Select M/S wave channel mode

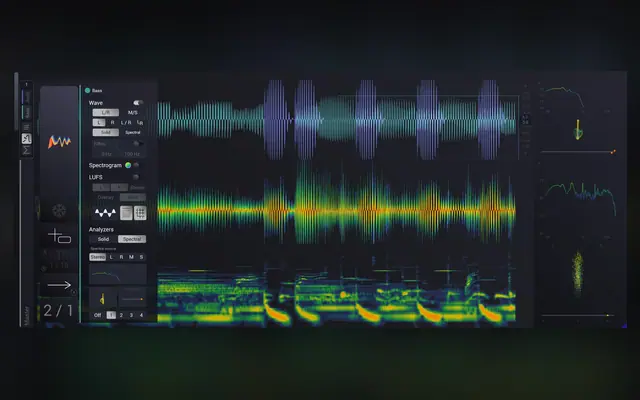click(x=133, y=112)
